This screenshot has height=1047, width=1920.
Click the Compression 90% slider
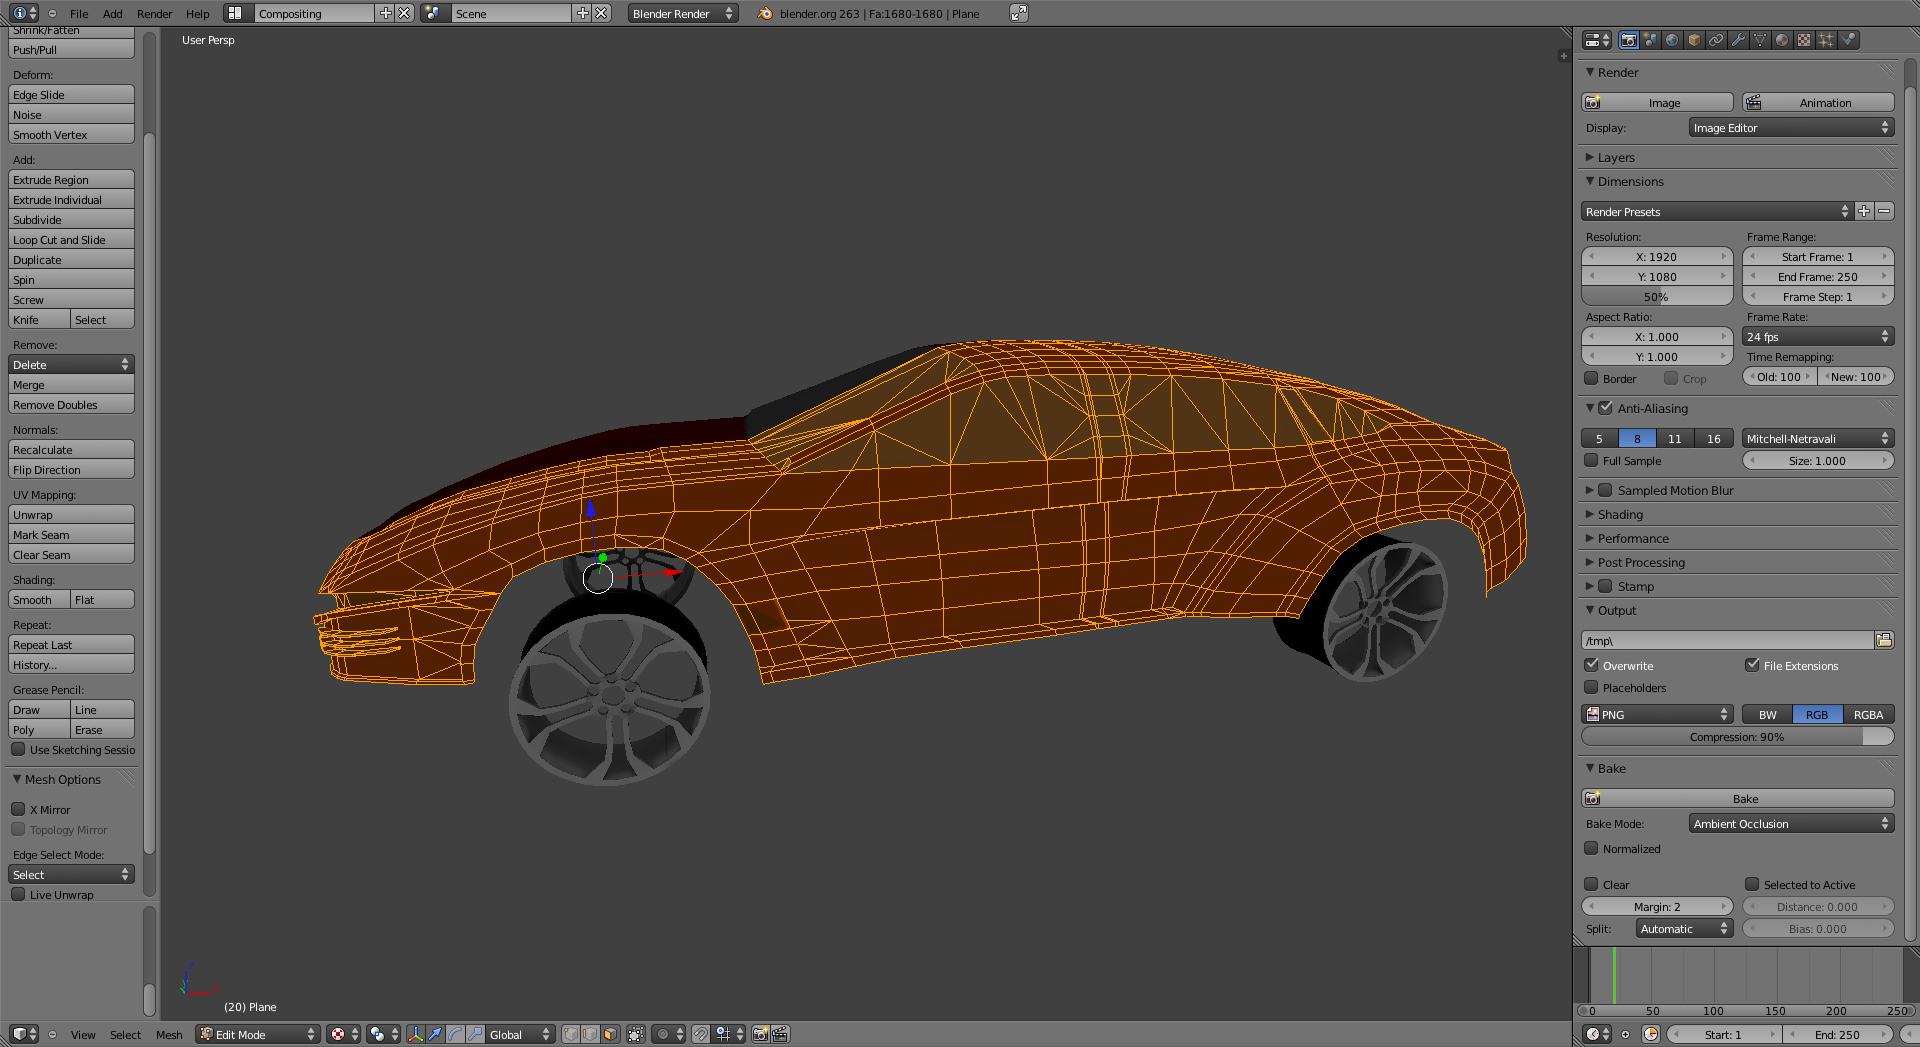point(1736,737)
